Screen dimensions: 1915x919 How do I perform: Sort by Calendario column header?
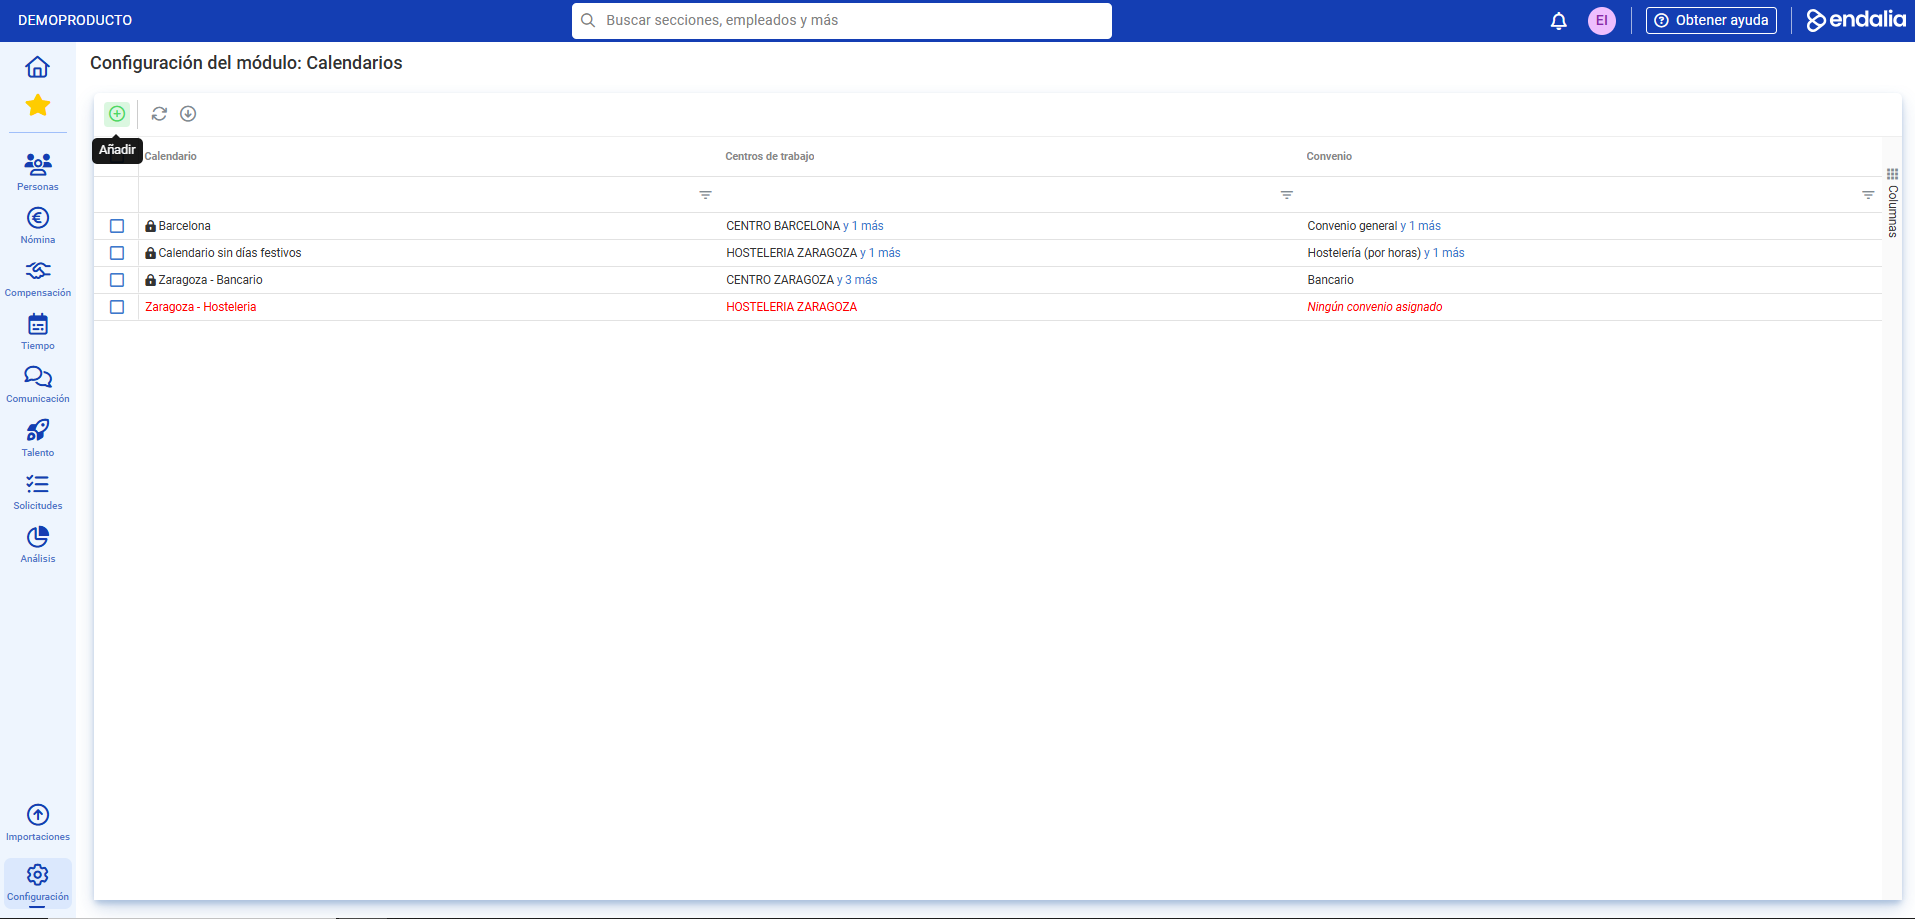pyautogui.click(x=171, y=157)
